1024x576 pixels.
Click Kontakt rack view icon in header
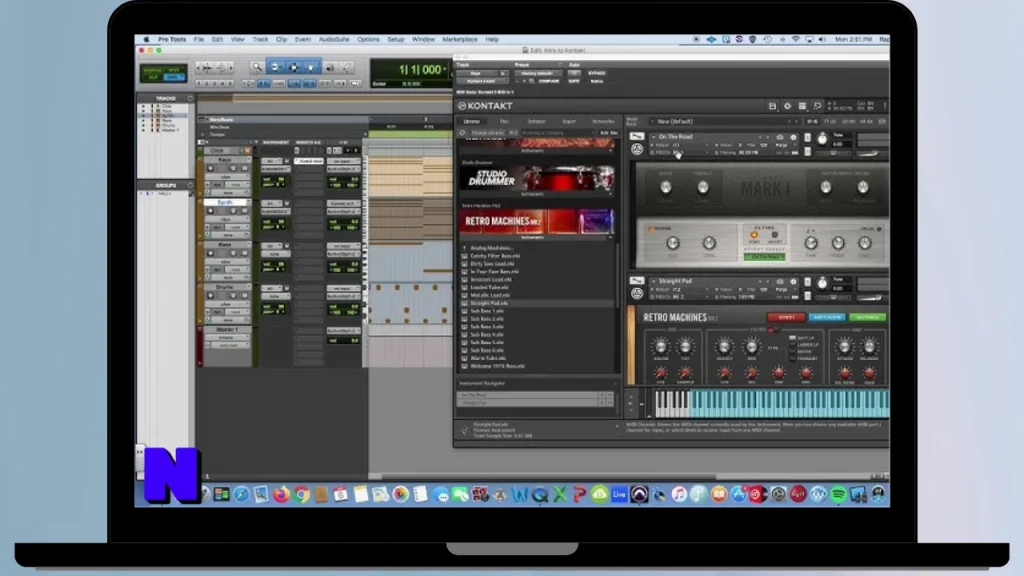(x=803, y=106)
